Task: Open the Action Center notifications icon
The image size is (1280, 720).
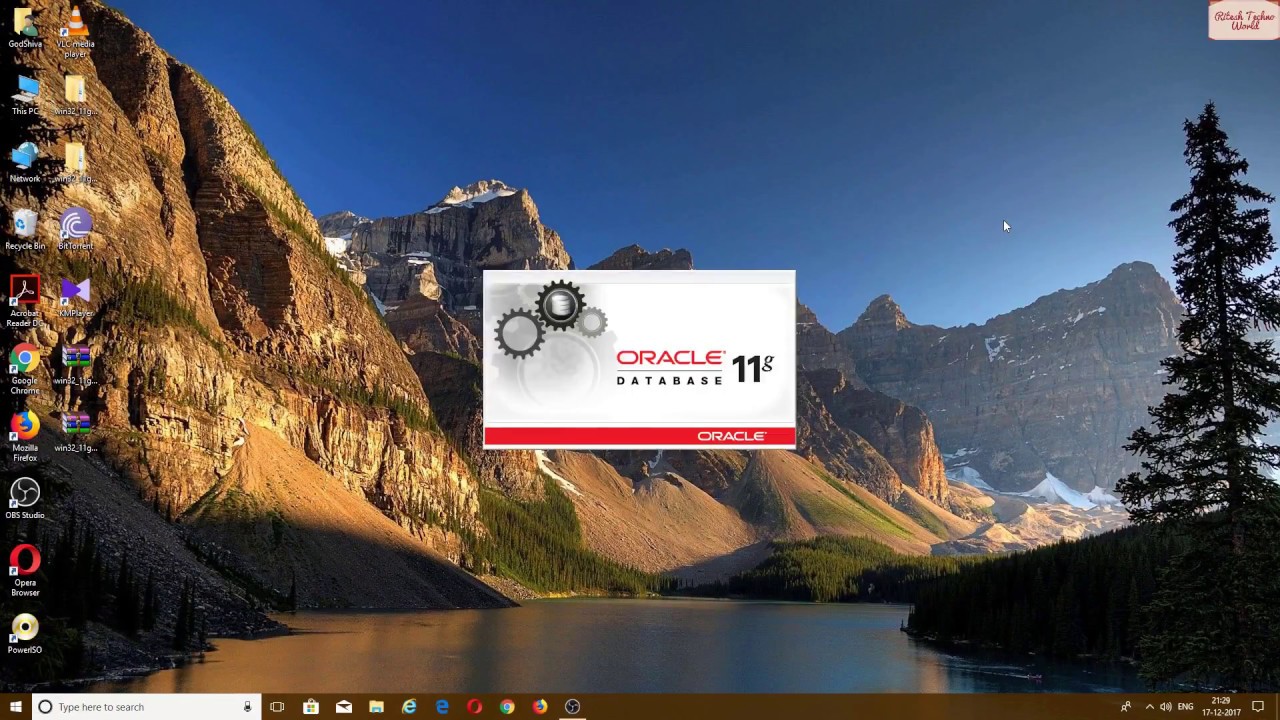Action: click(1258, 707)
